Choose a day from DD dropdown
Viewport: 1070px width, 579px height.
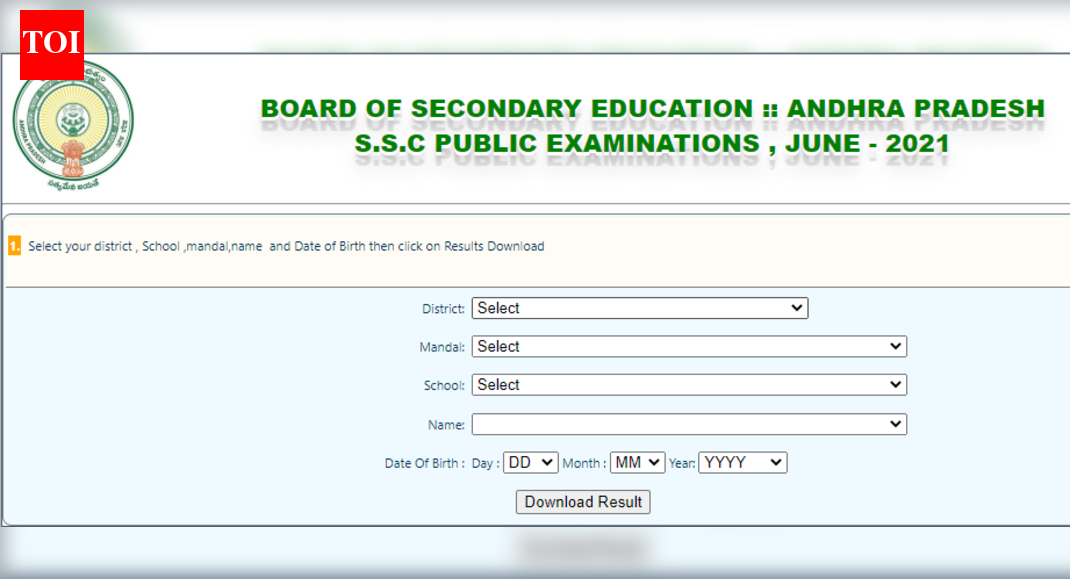(x=530, y=463)
